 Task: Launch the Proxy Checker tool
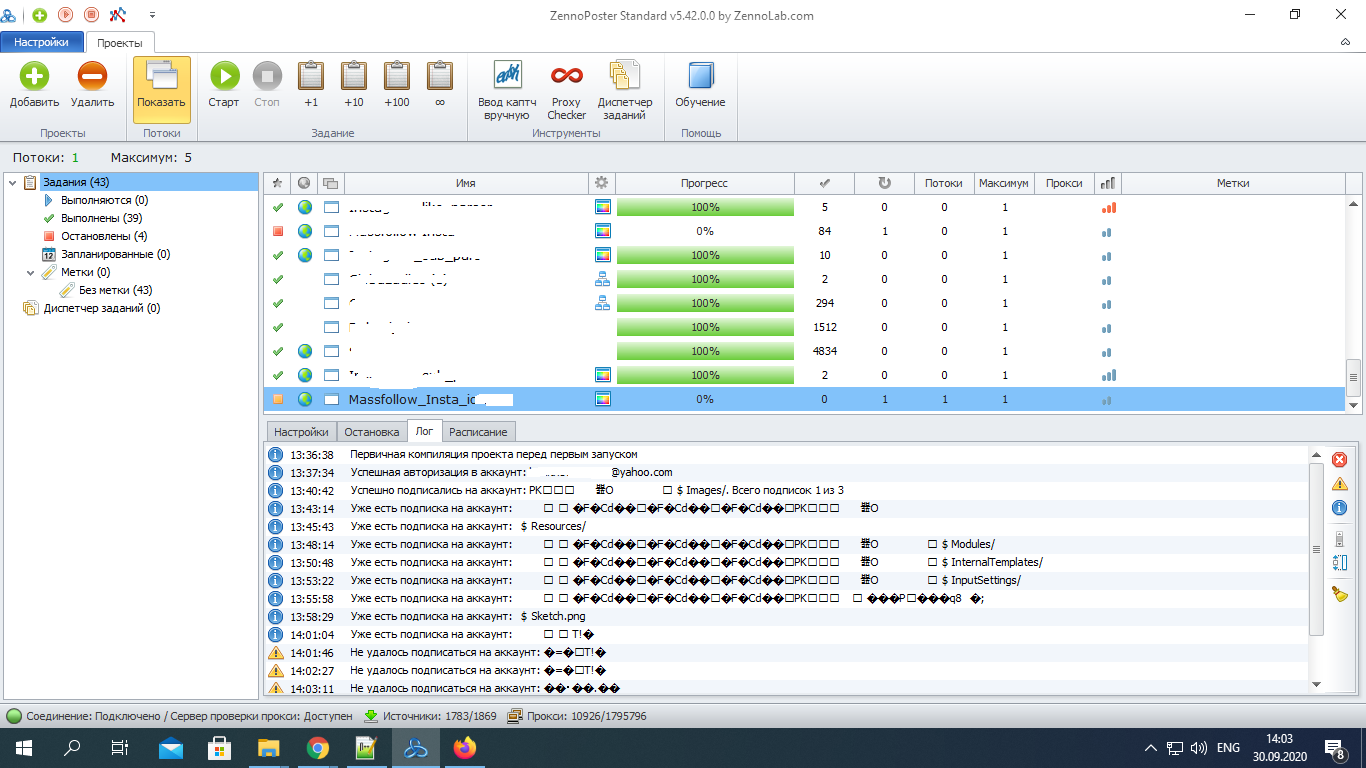[x=566, y=90]
